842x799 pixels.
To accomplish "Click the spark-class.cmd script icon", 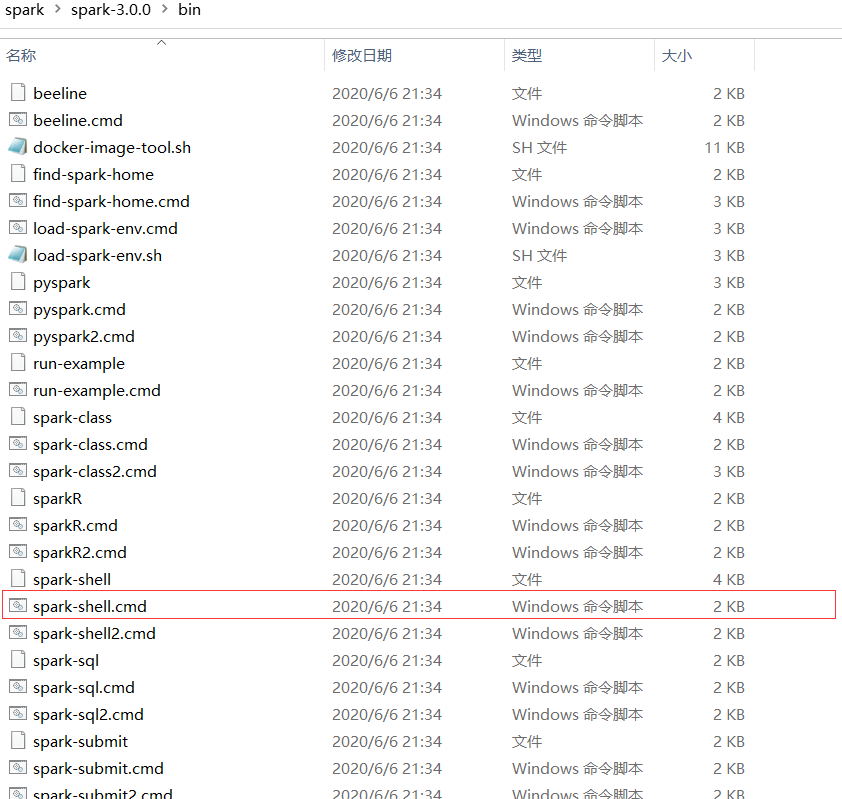I will tap(18, 443).
